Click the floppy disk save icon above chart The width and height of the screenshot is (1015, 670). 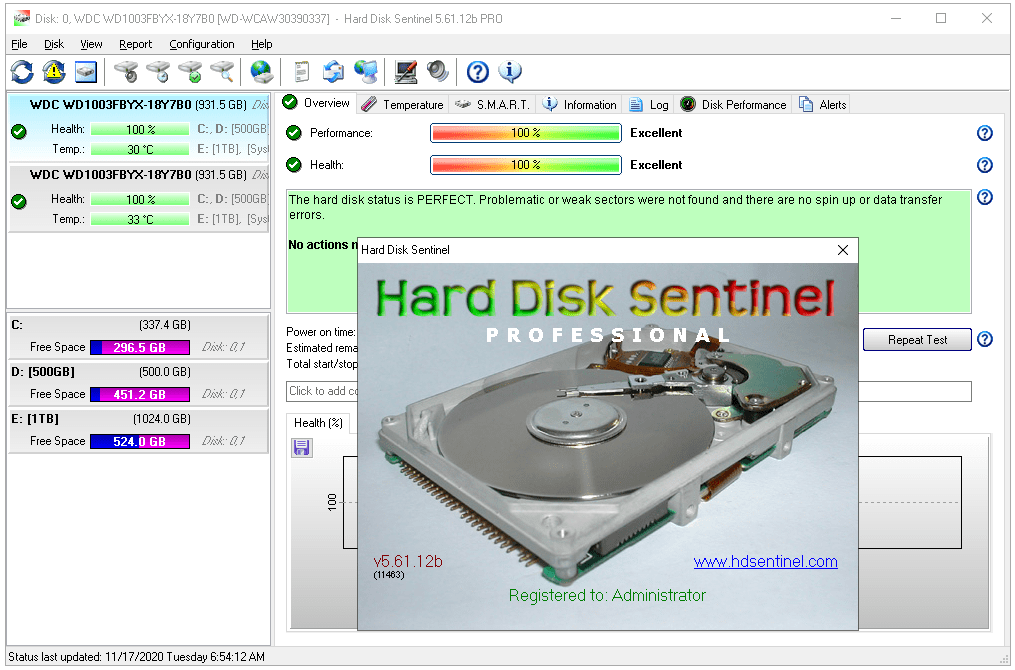[x=302, y=447]
